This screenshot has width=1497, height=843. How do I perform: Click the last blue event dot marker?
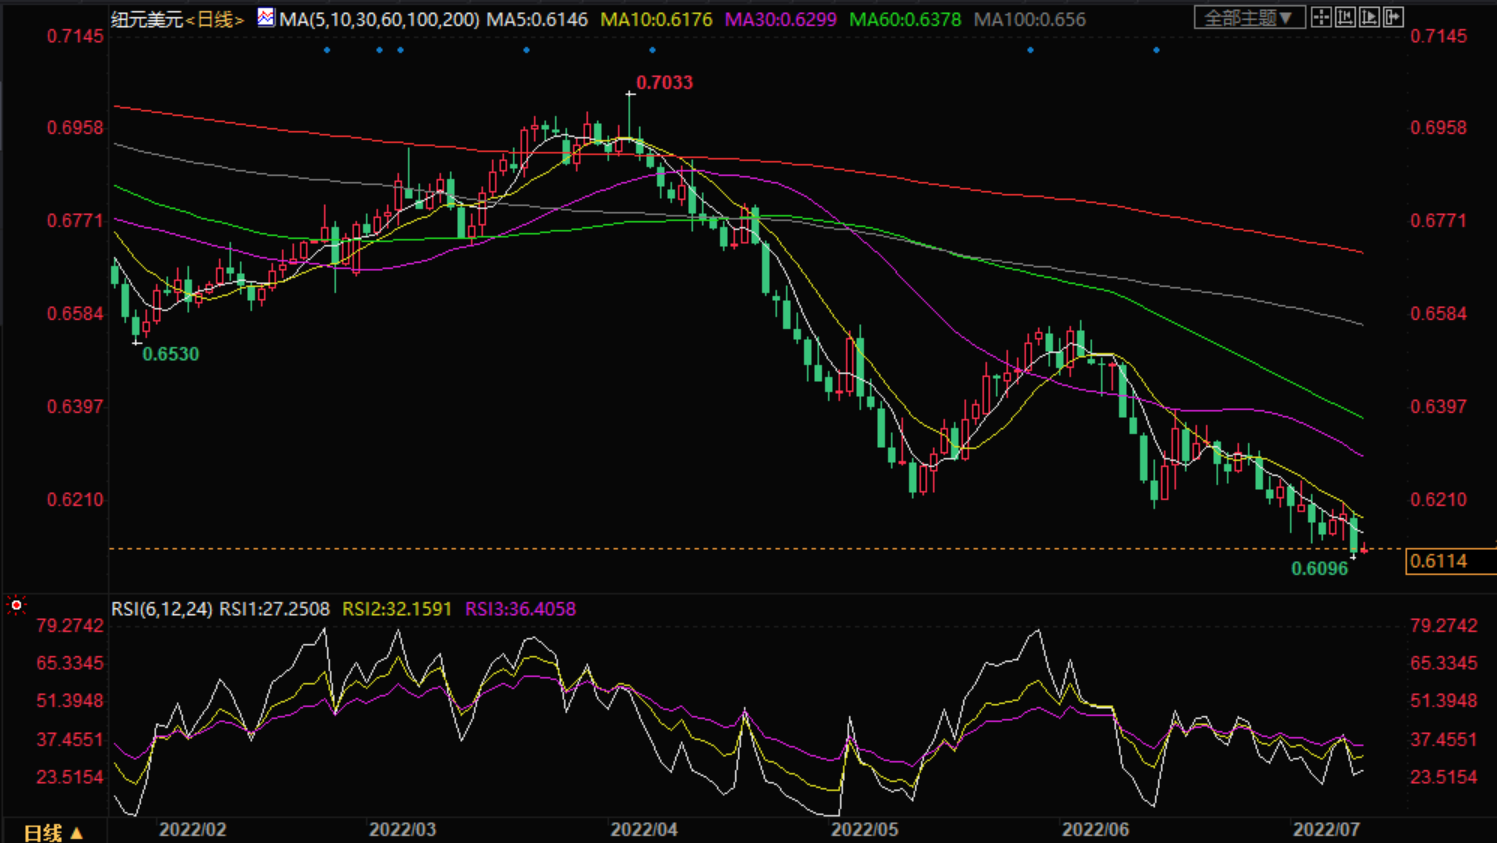(x=1156, y=50)
